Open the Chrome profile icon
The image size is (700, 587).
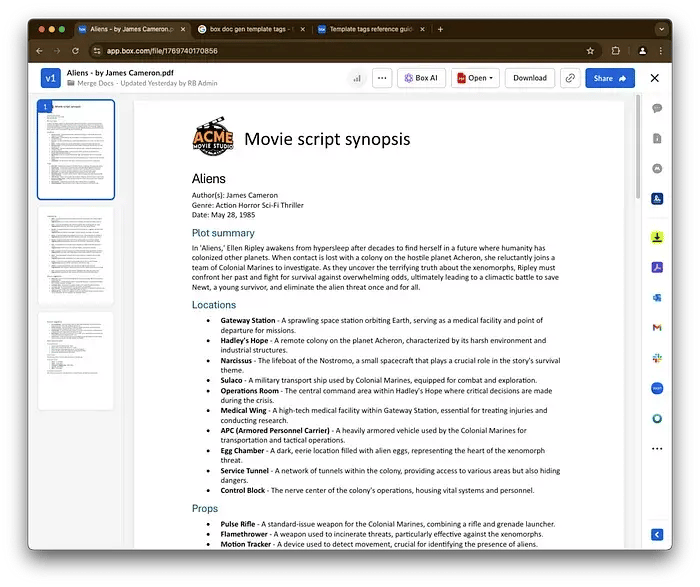(x=642, y=51)
